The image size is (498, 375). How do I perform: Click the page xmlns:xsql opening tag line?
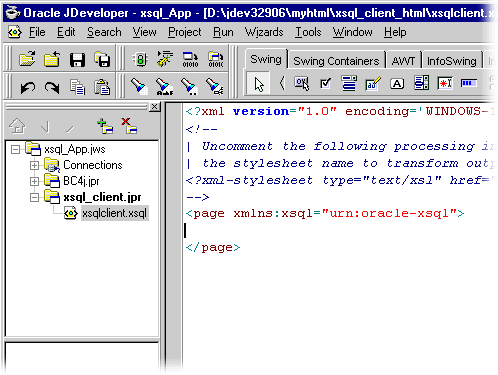[x=325, y=213]
